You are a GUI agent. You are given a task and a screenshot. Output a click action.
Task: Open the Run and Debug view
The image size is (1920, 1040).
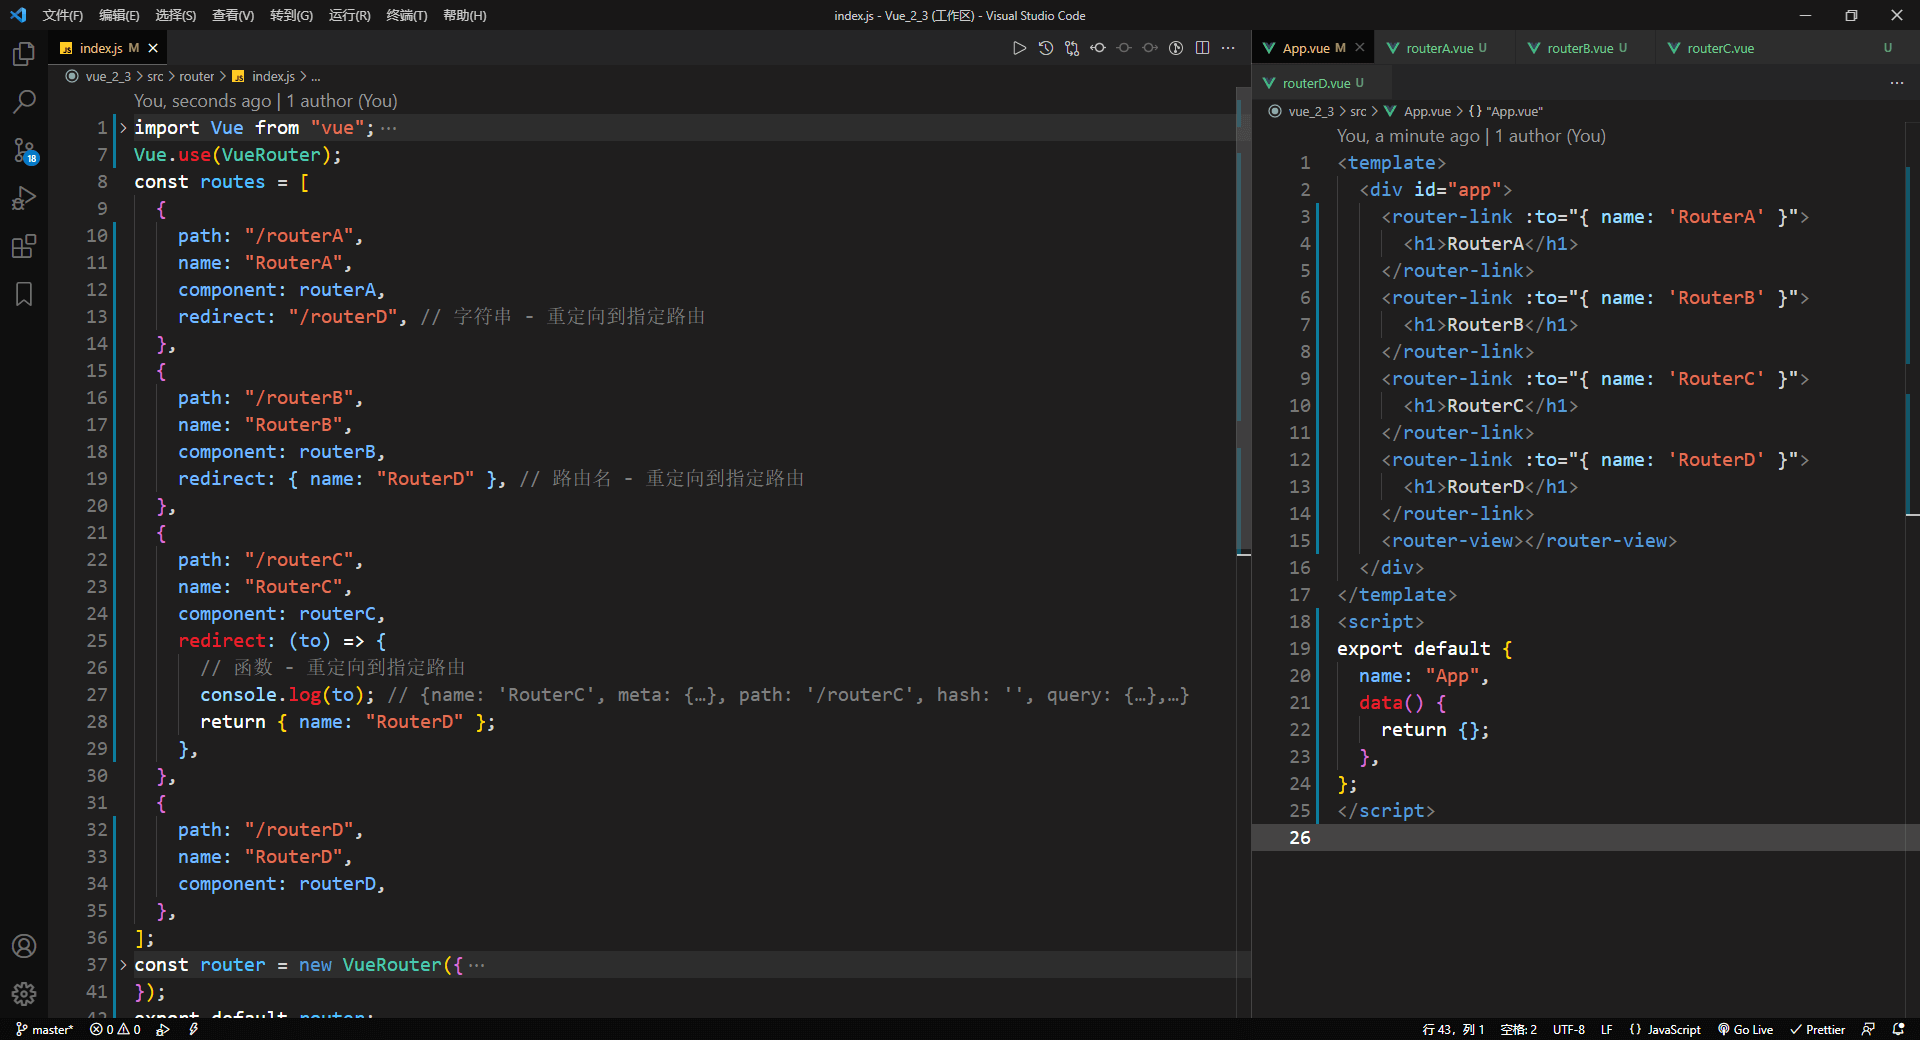pos(24,198)
